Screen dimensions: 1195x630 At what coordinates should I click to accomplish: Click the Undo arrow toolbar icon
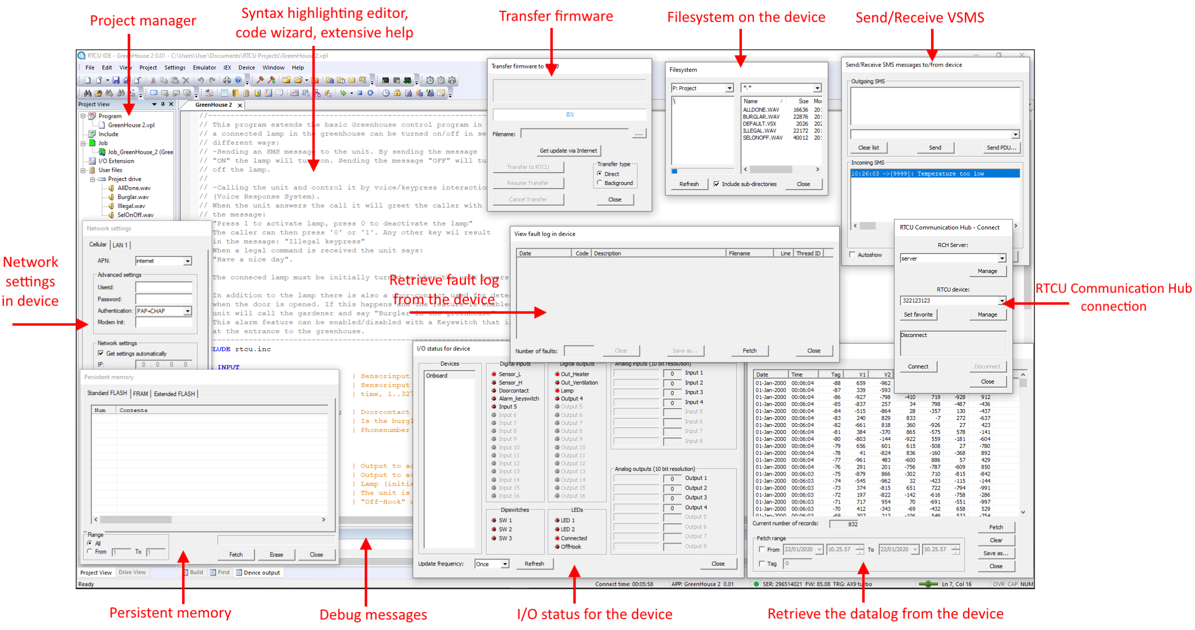200,80
